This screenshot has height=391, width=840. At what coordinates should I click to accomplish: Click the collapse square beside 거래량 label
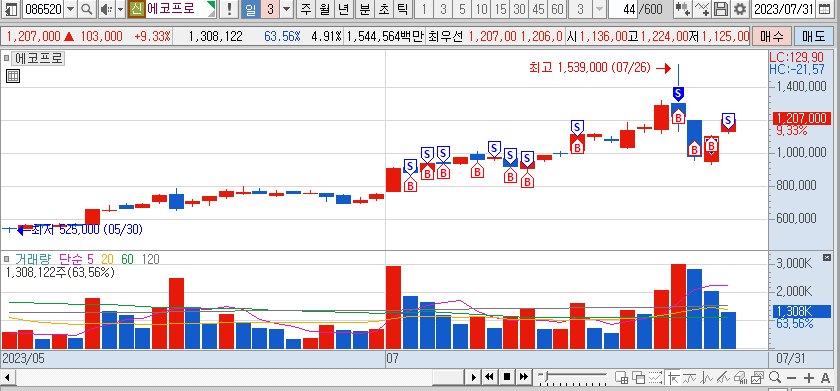point(6,259)
